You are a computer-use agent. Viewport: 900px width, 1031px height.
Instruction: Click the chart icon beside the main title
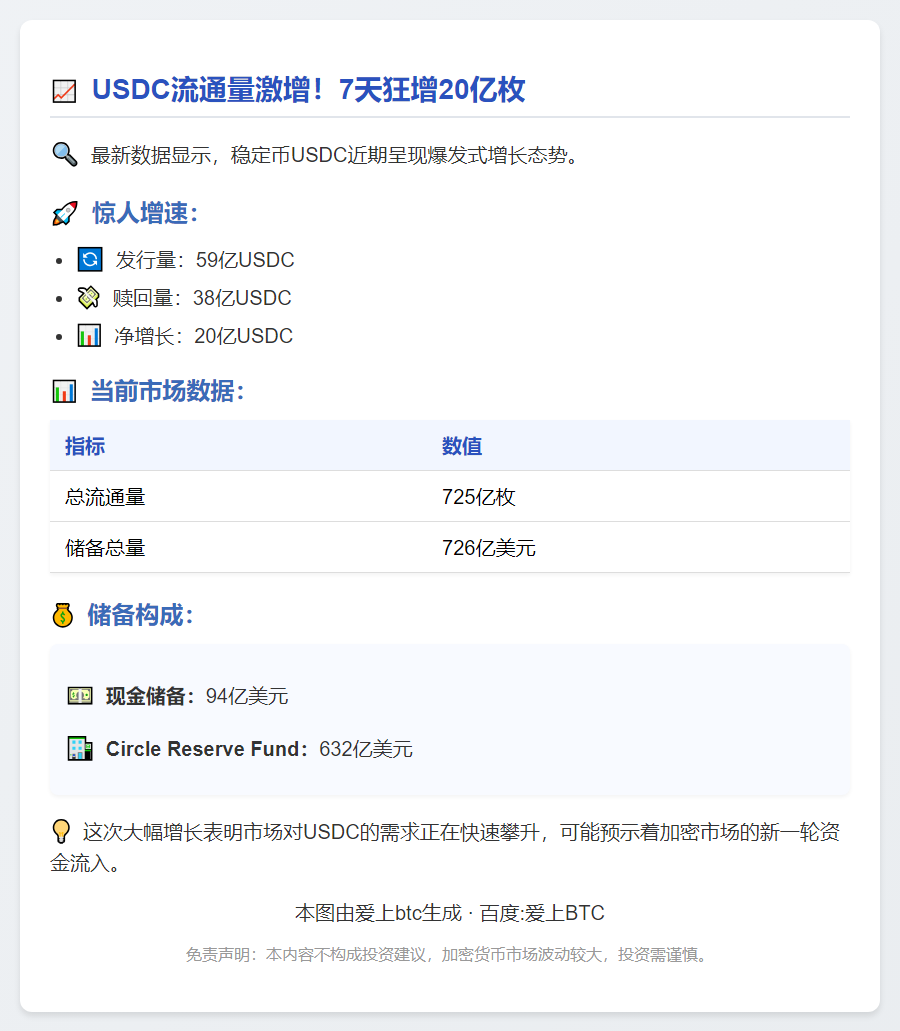pyautogui.click(x=64, y=91)
